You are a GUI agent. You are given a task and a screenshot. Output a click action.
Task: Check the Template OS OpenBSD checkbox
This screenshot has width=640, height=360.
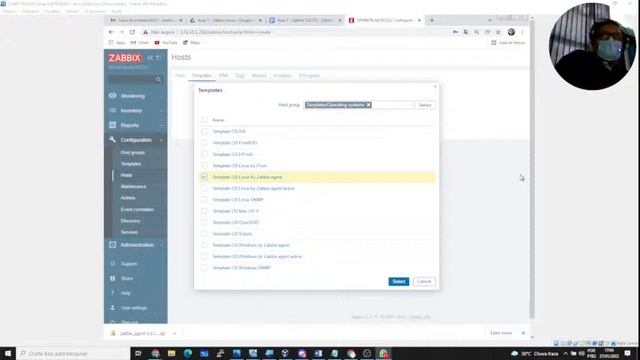204,222
